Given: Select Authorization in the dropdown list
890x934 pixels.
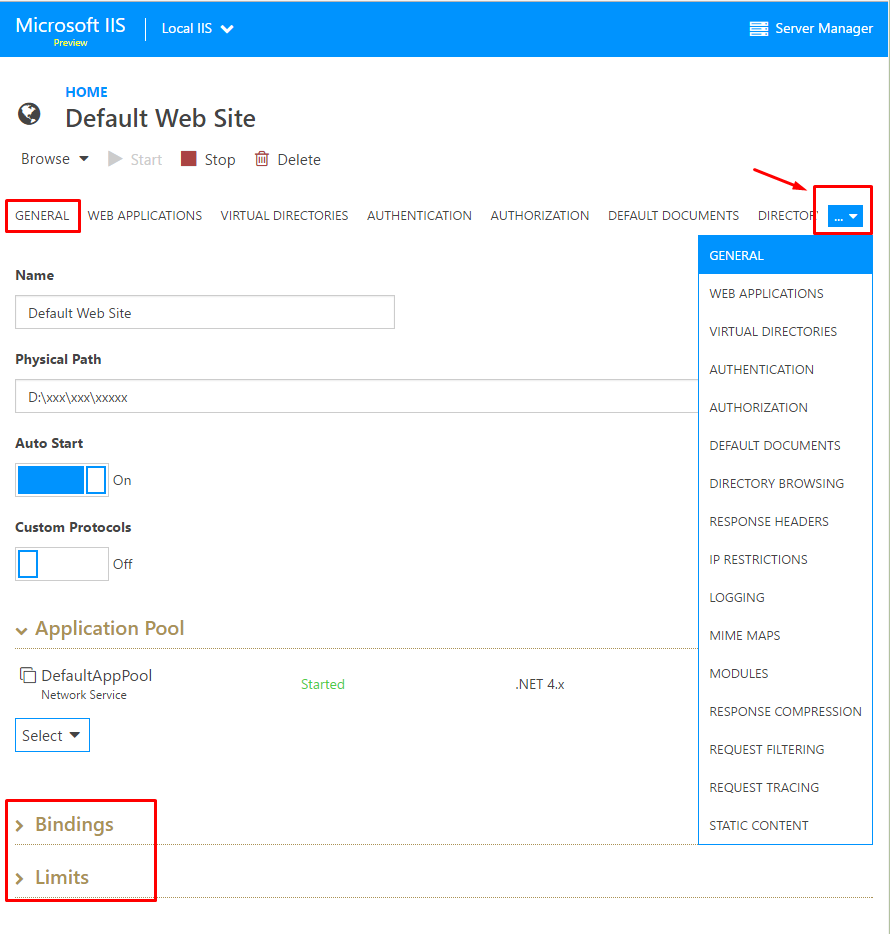Looking at the screenshot, I should (x=785, y=407).
